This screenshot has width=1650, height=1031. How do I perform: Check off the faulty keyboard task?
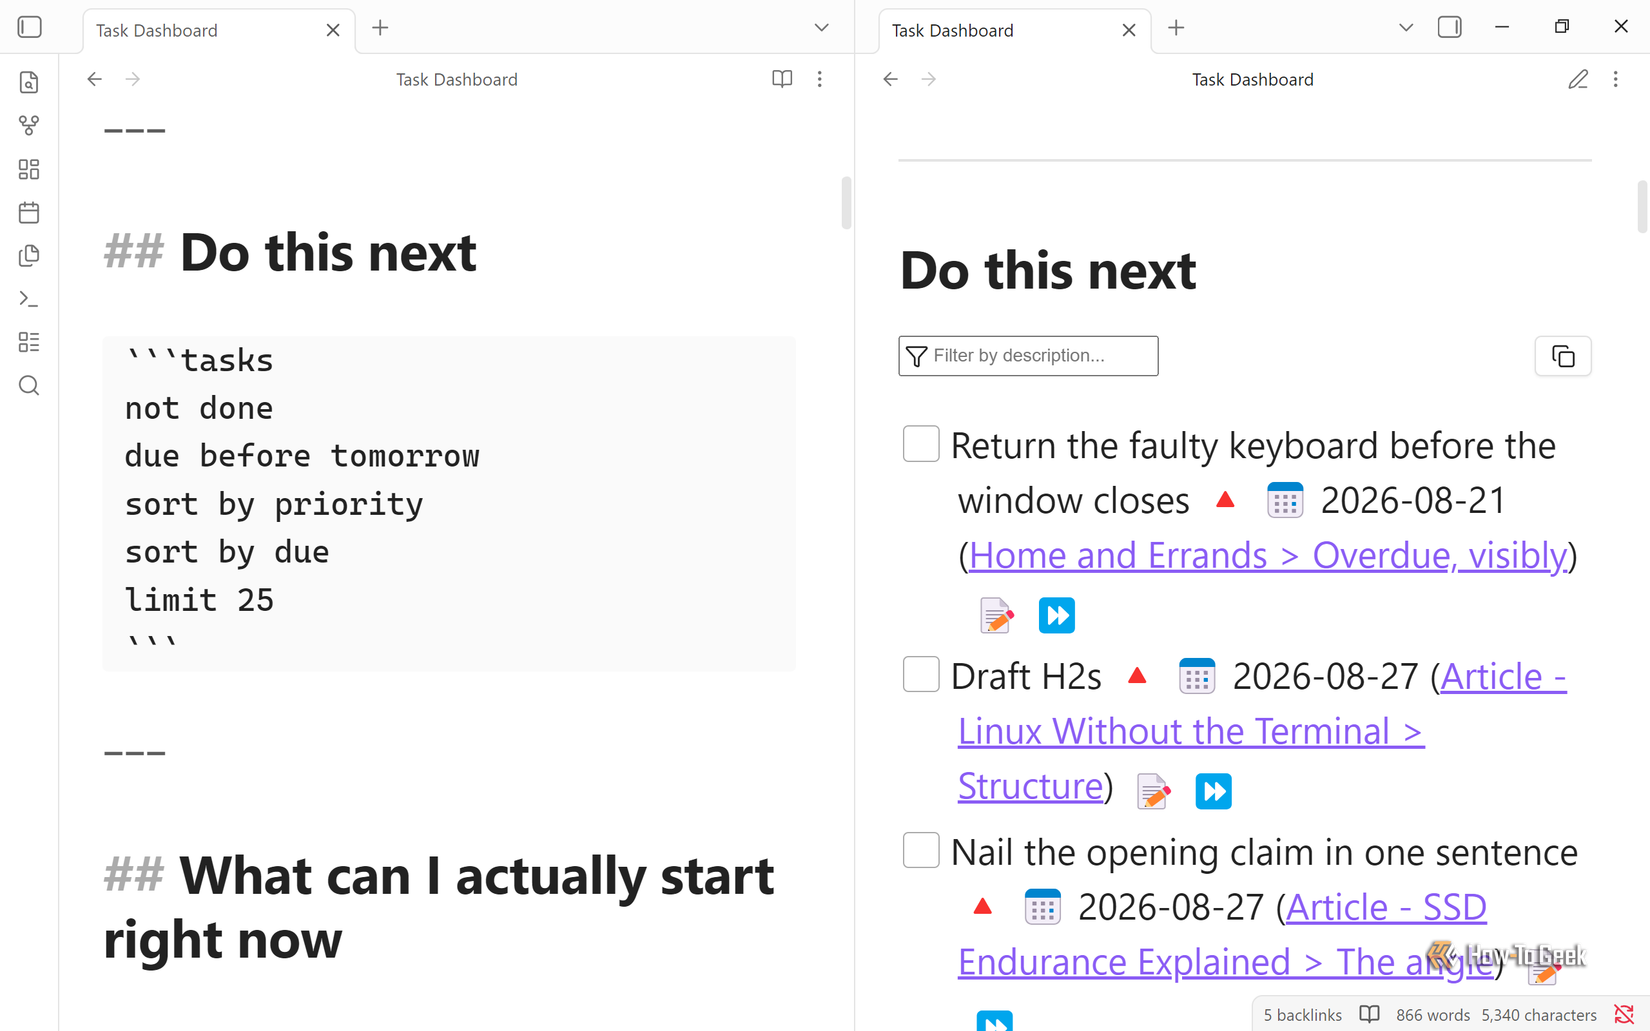(x=921, y=444)
